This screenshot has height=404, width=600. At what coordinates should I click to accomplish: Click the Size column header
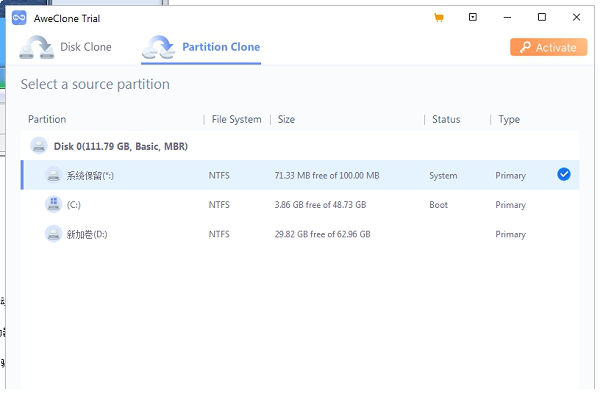coord(286,120)
